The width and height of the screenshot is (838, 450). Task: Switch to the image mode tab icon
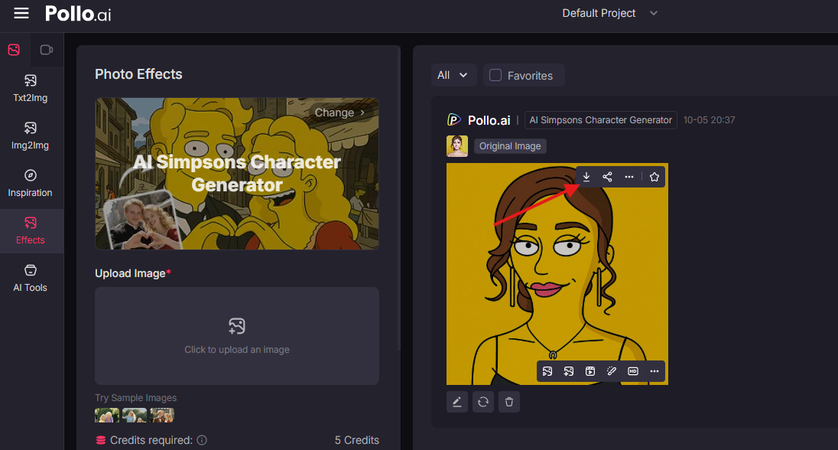tap(14, 49)
